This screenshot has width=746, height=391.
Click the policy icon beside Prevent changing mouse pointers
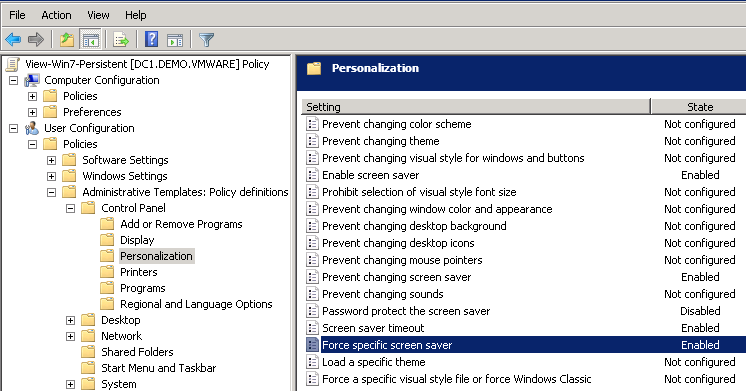(312, 260)
